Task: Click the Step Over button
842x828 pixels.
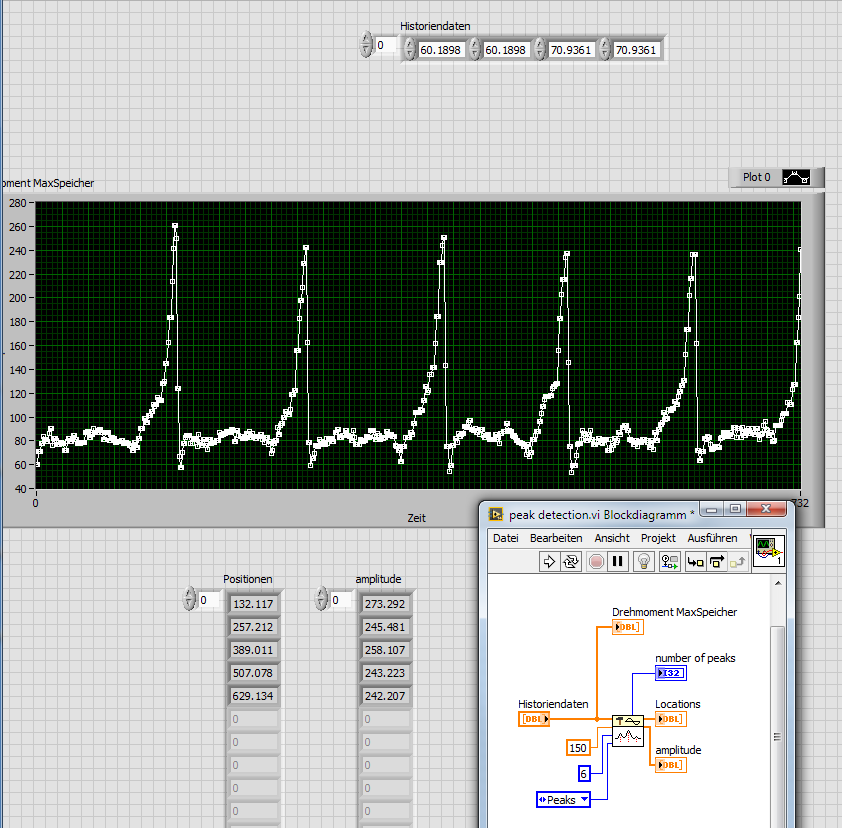Action: (x=716, y=561)
